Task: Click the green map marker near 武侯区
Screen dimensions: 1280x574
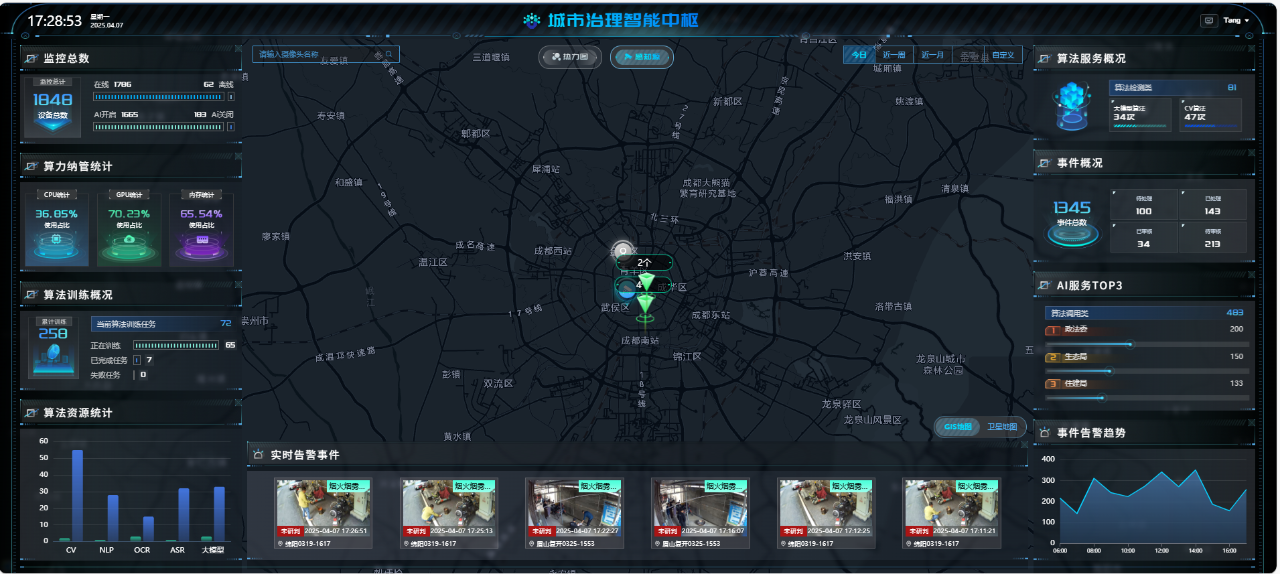Action: (x=647, y=304)
